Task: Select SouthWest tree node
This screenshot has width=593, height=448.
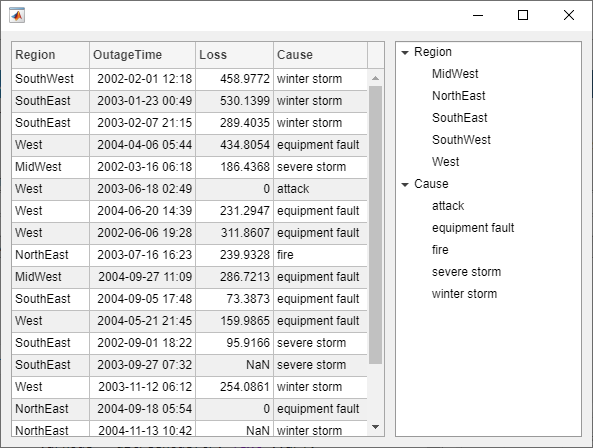Action: [x=461, y=140]
